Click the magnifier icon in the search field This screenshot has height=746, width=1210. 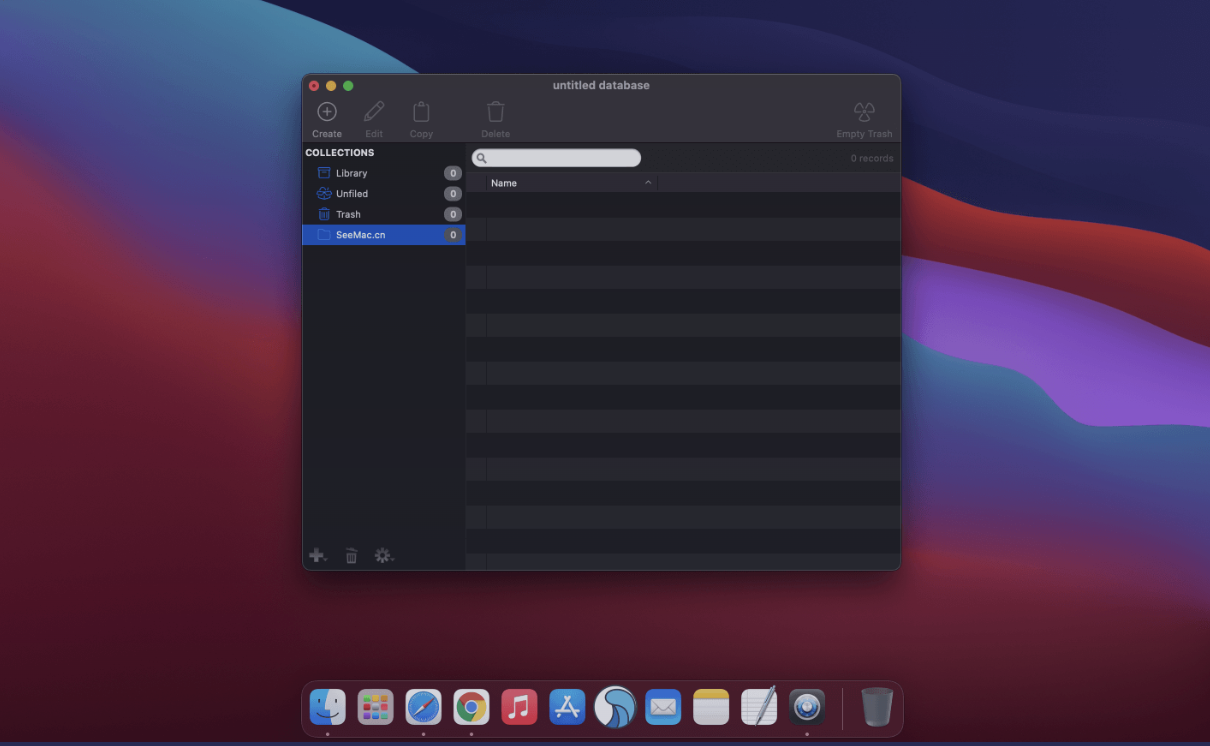482,157
